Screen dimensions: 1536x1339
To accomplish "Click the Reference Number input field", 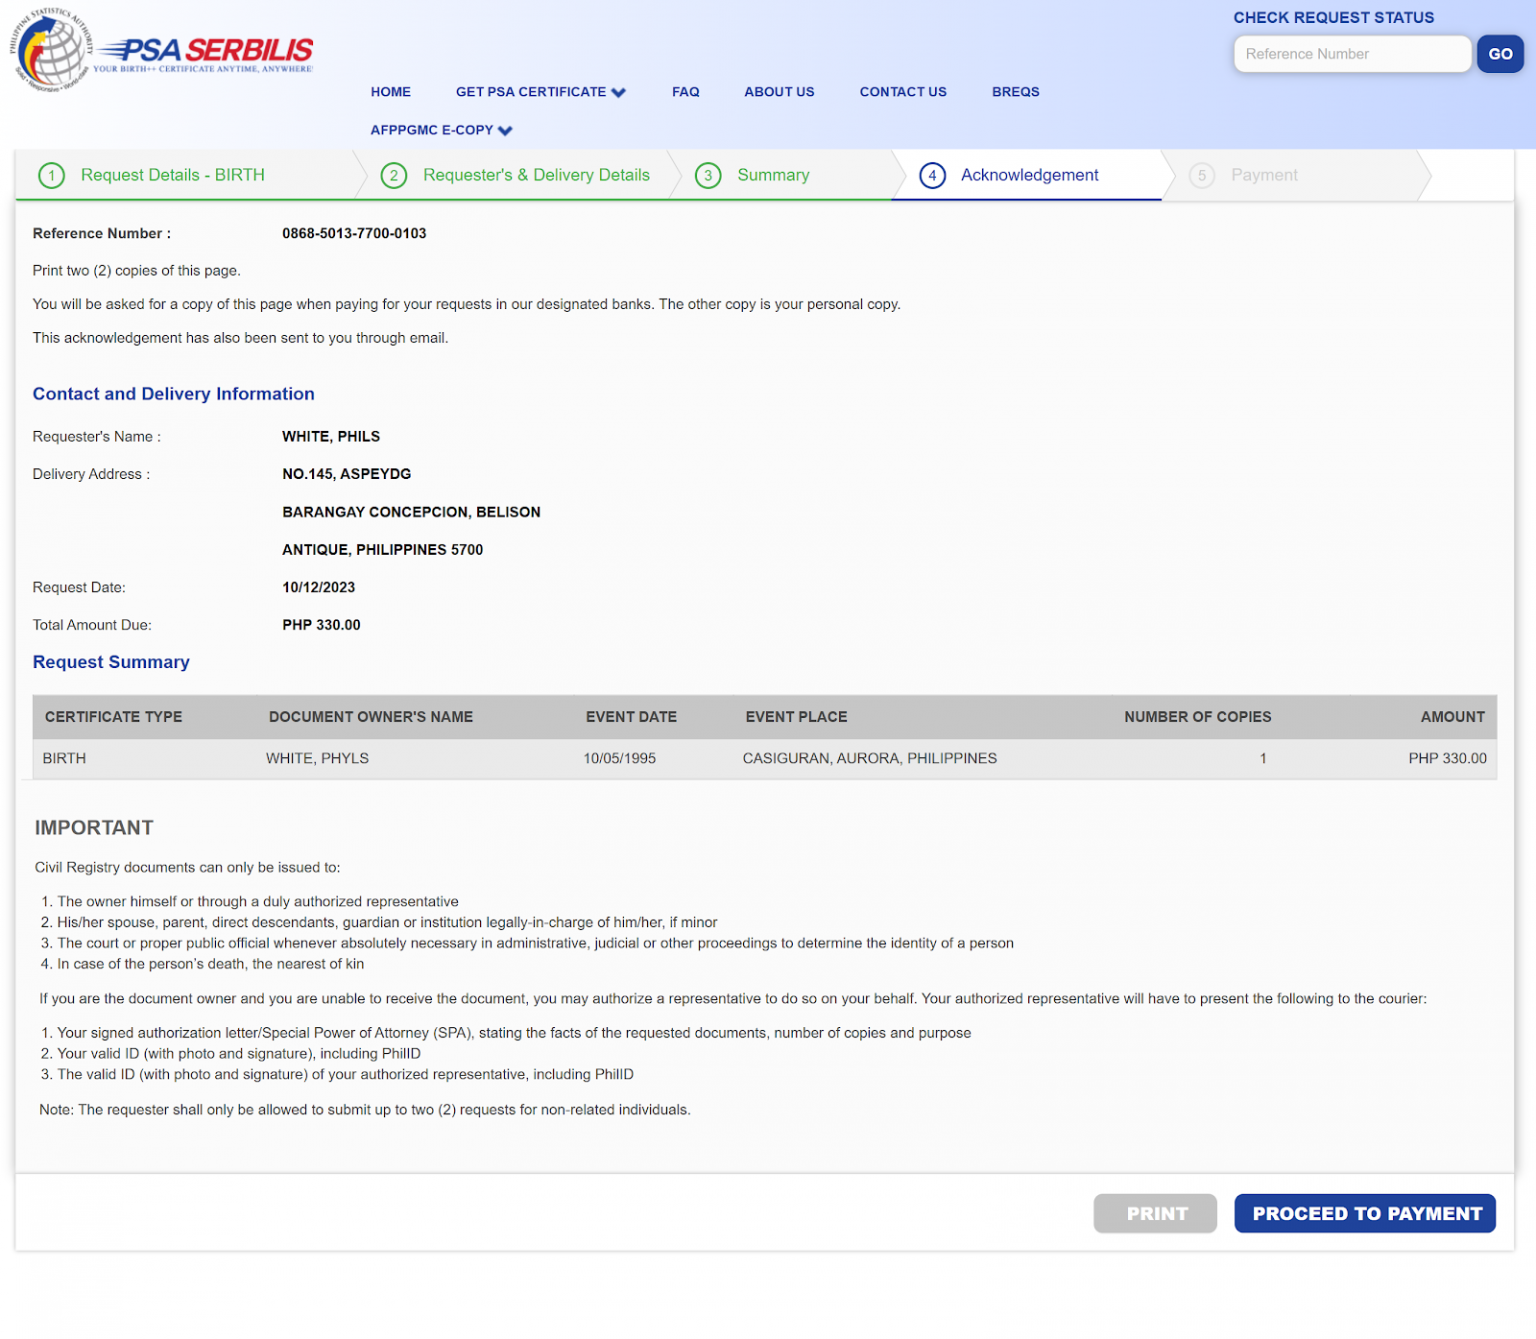I will pos(1351,54).
